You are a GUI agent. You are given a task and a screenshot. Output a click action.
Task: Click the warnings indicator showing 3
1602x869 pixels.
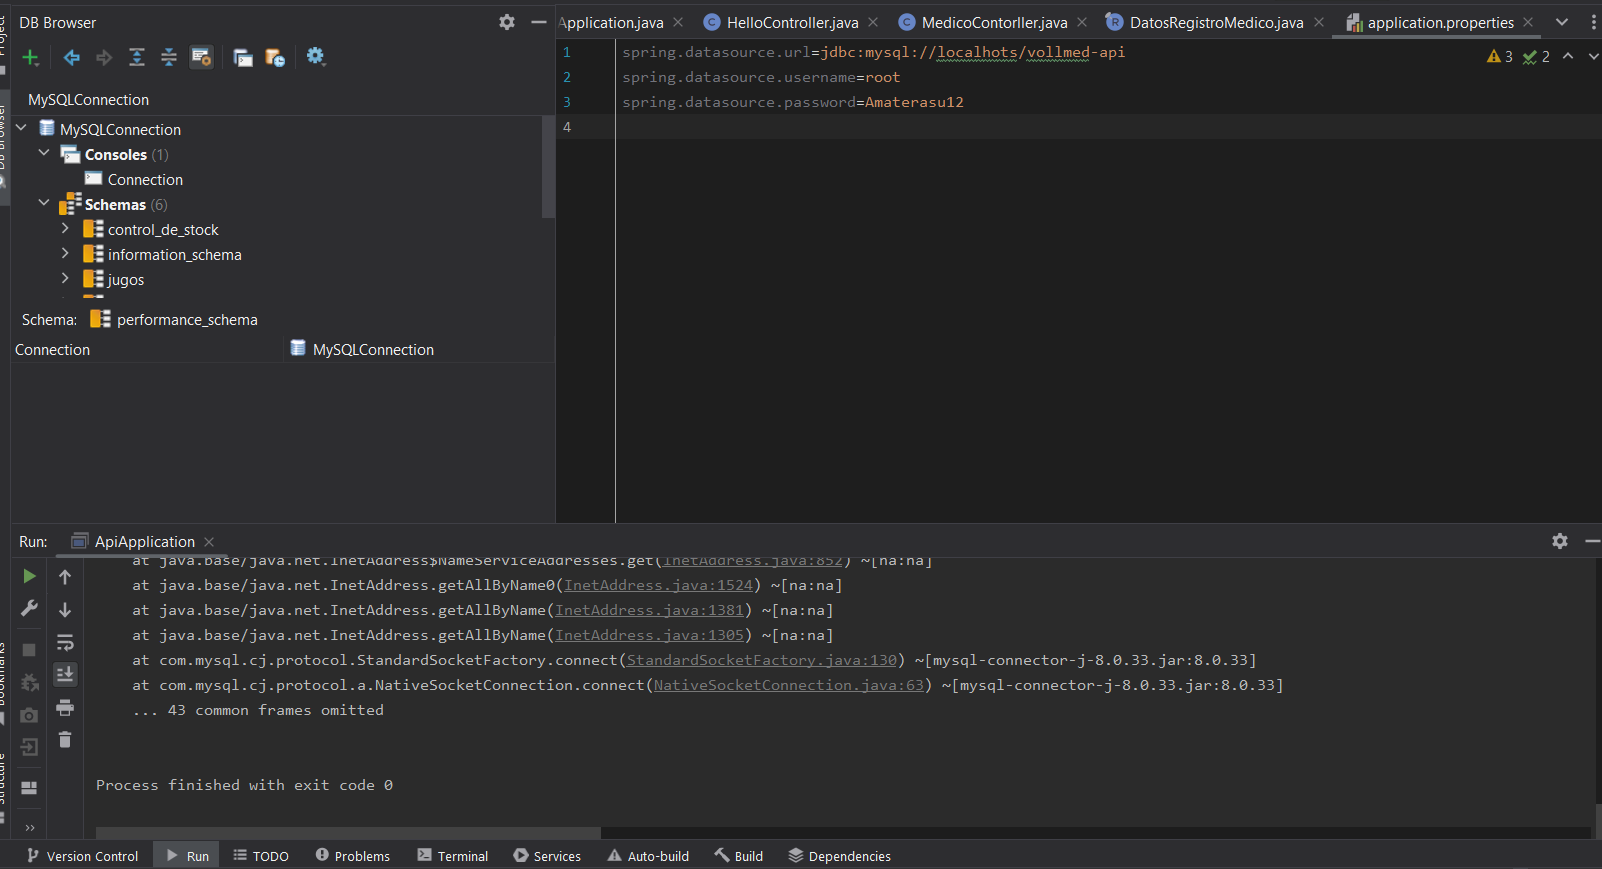coord(1500,57)
